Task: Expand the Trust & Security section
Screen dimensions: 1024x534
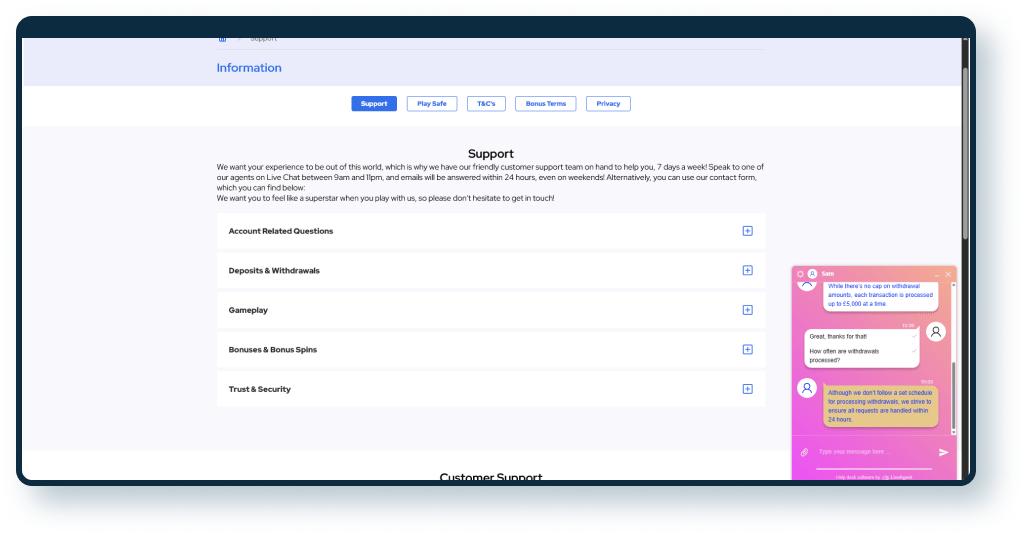Action: click(747, 389)
